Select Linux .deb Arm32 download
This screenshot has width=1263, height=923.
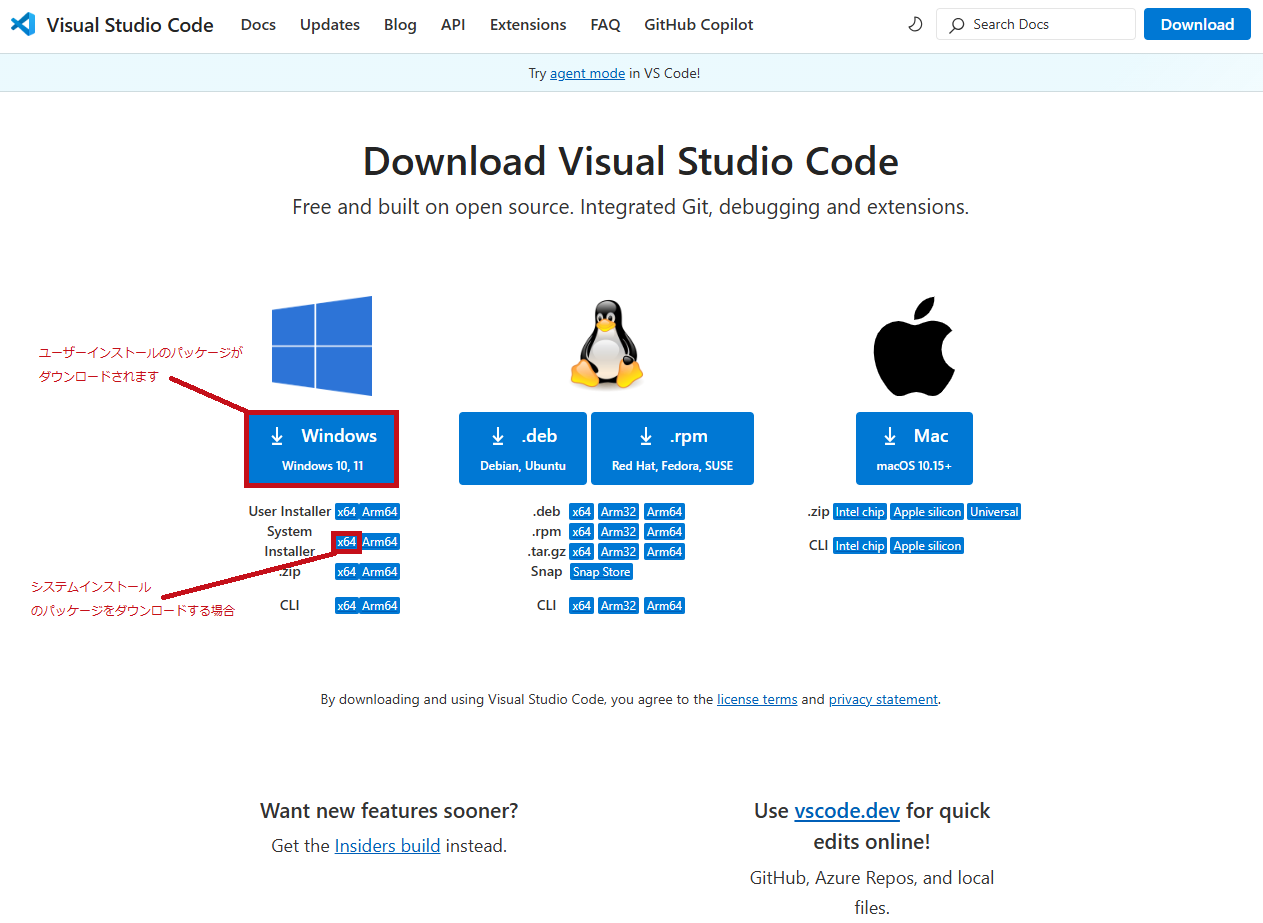(619, 512)
